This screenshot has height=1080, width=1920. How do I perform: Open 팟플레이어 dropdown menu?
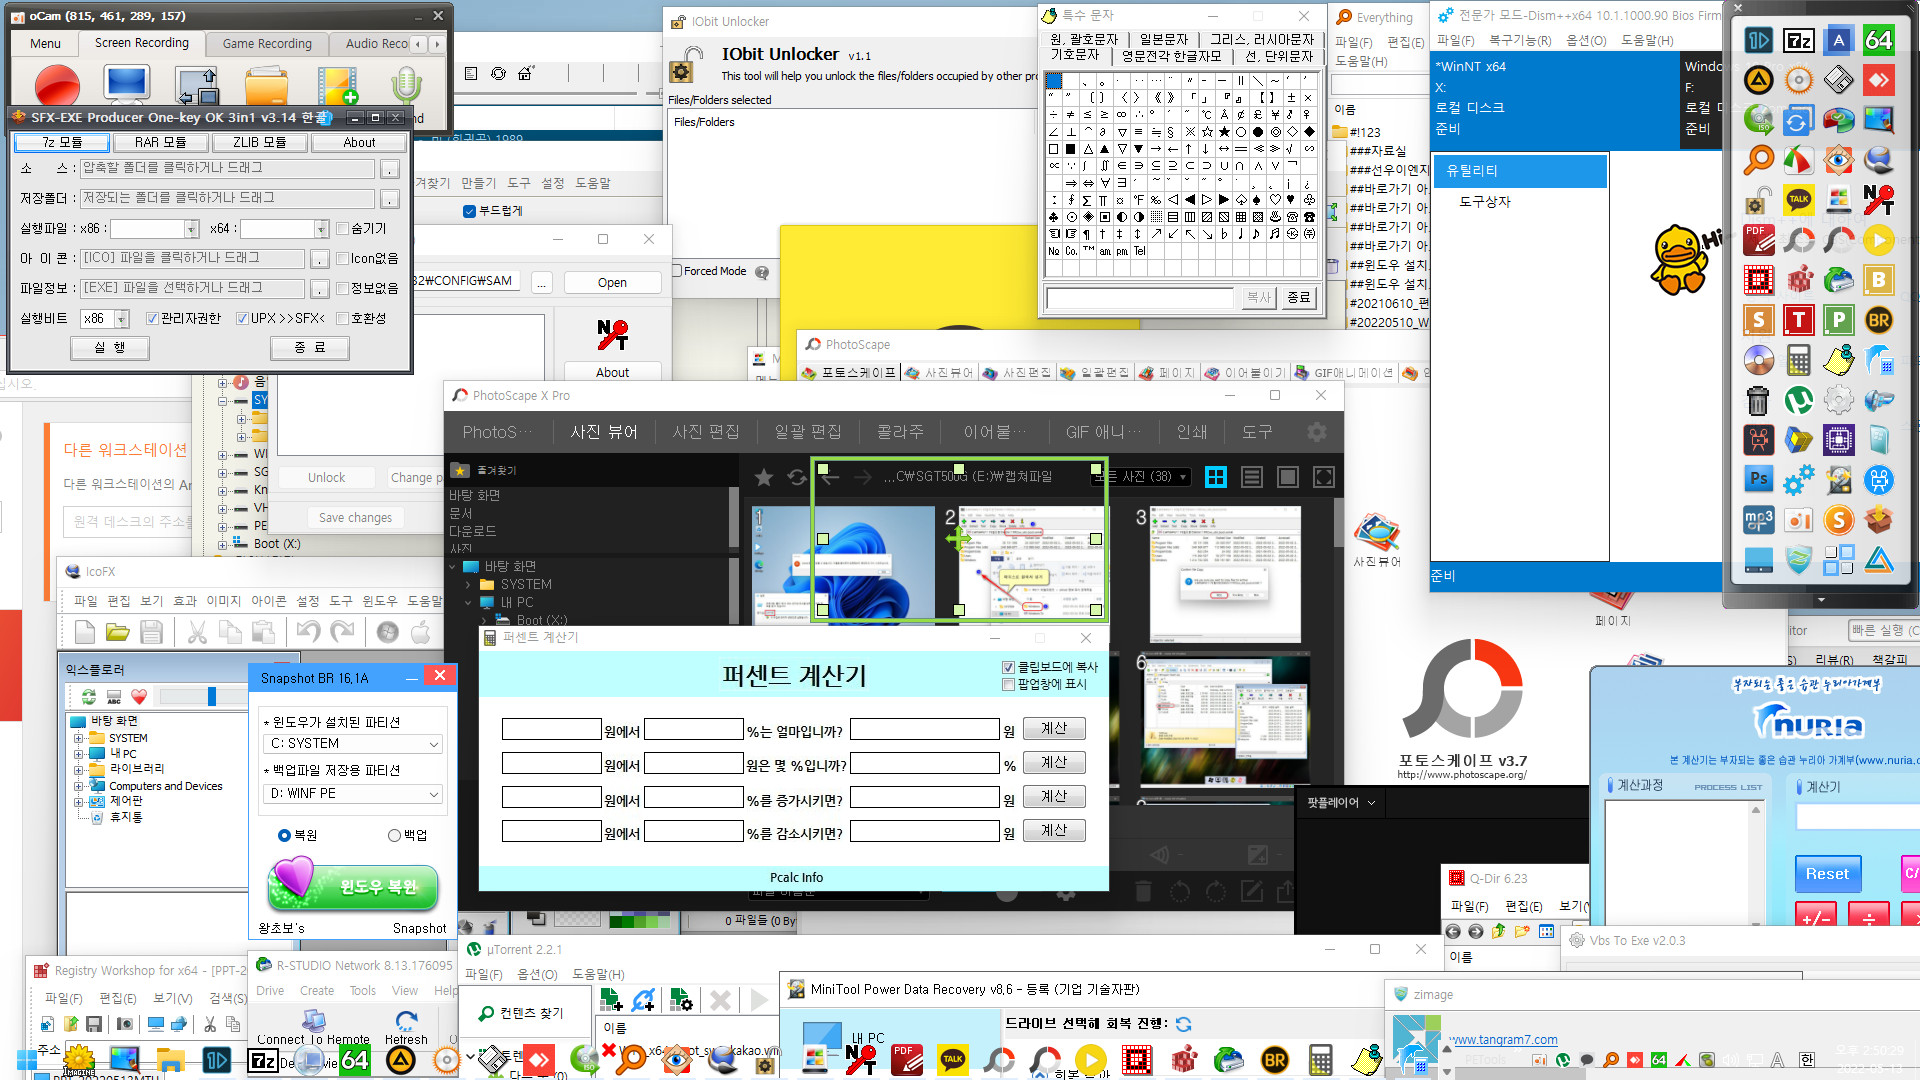pos(1341,803)
